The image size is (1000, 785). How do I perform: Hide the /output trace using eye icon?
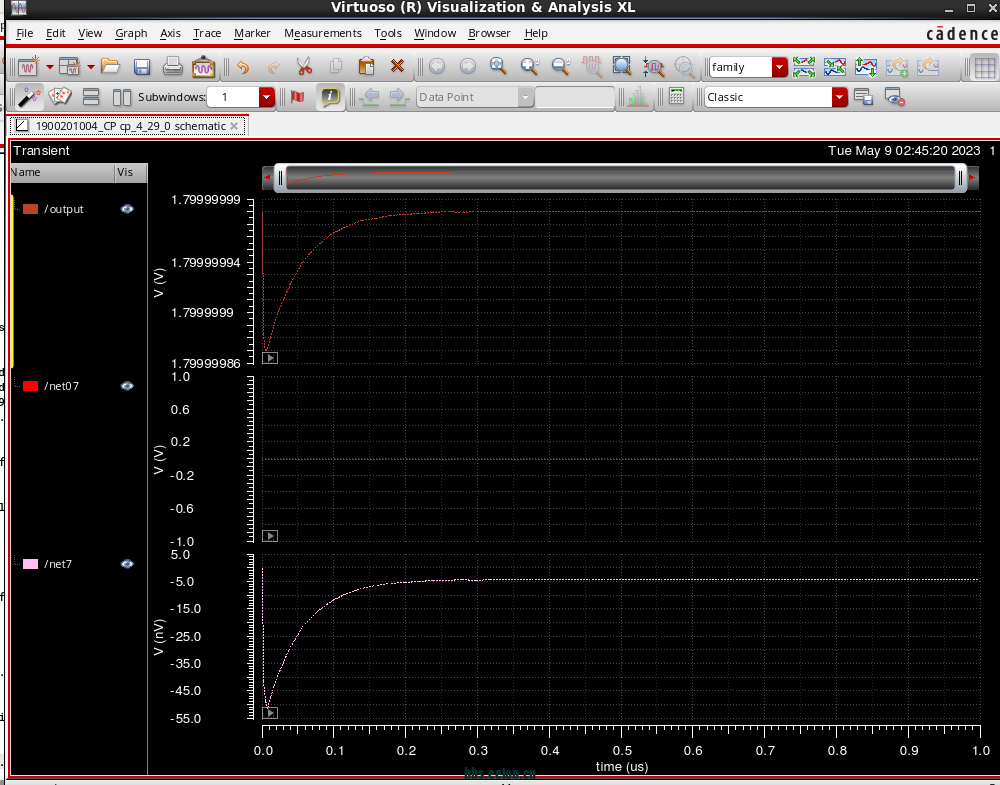point(127,209)
